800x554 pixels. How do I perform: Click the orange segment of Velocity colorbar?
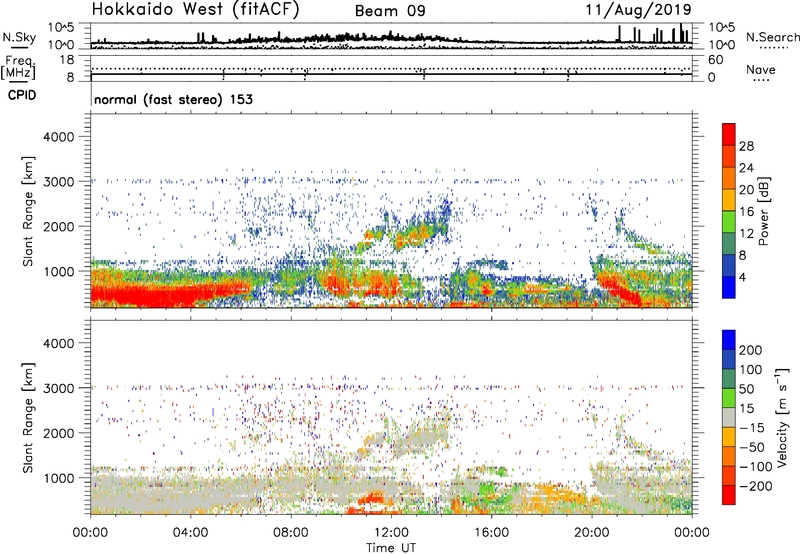point(729,456)
